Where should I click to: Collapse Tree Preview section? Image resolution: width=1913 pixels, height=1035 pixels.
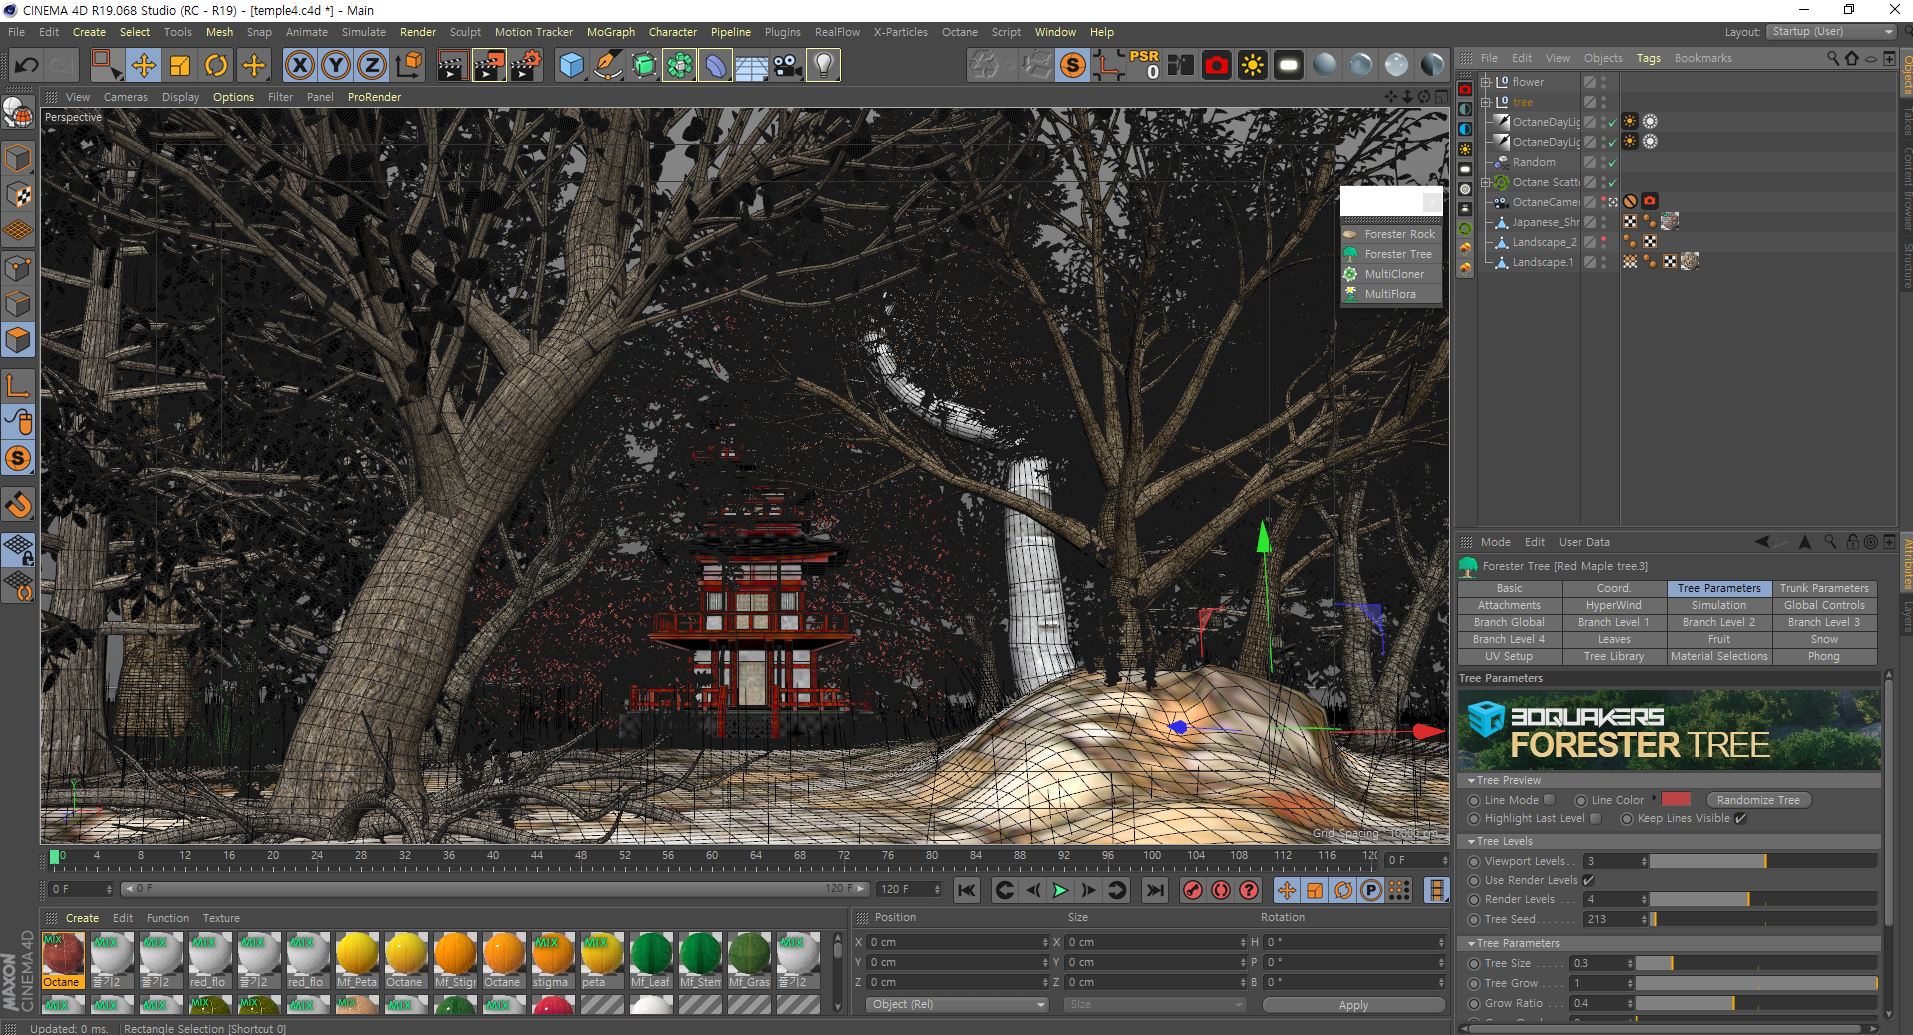click(1471, 780)
